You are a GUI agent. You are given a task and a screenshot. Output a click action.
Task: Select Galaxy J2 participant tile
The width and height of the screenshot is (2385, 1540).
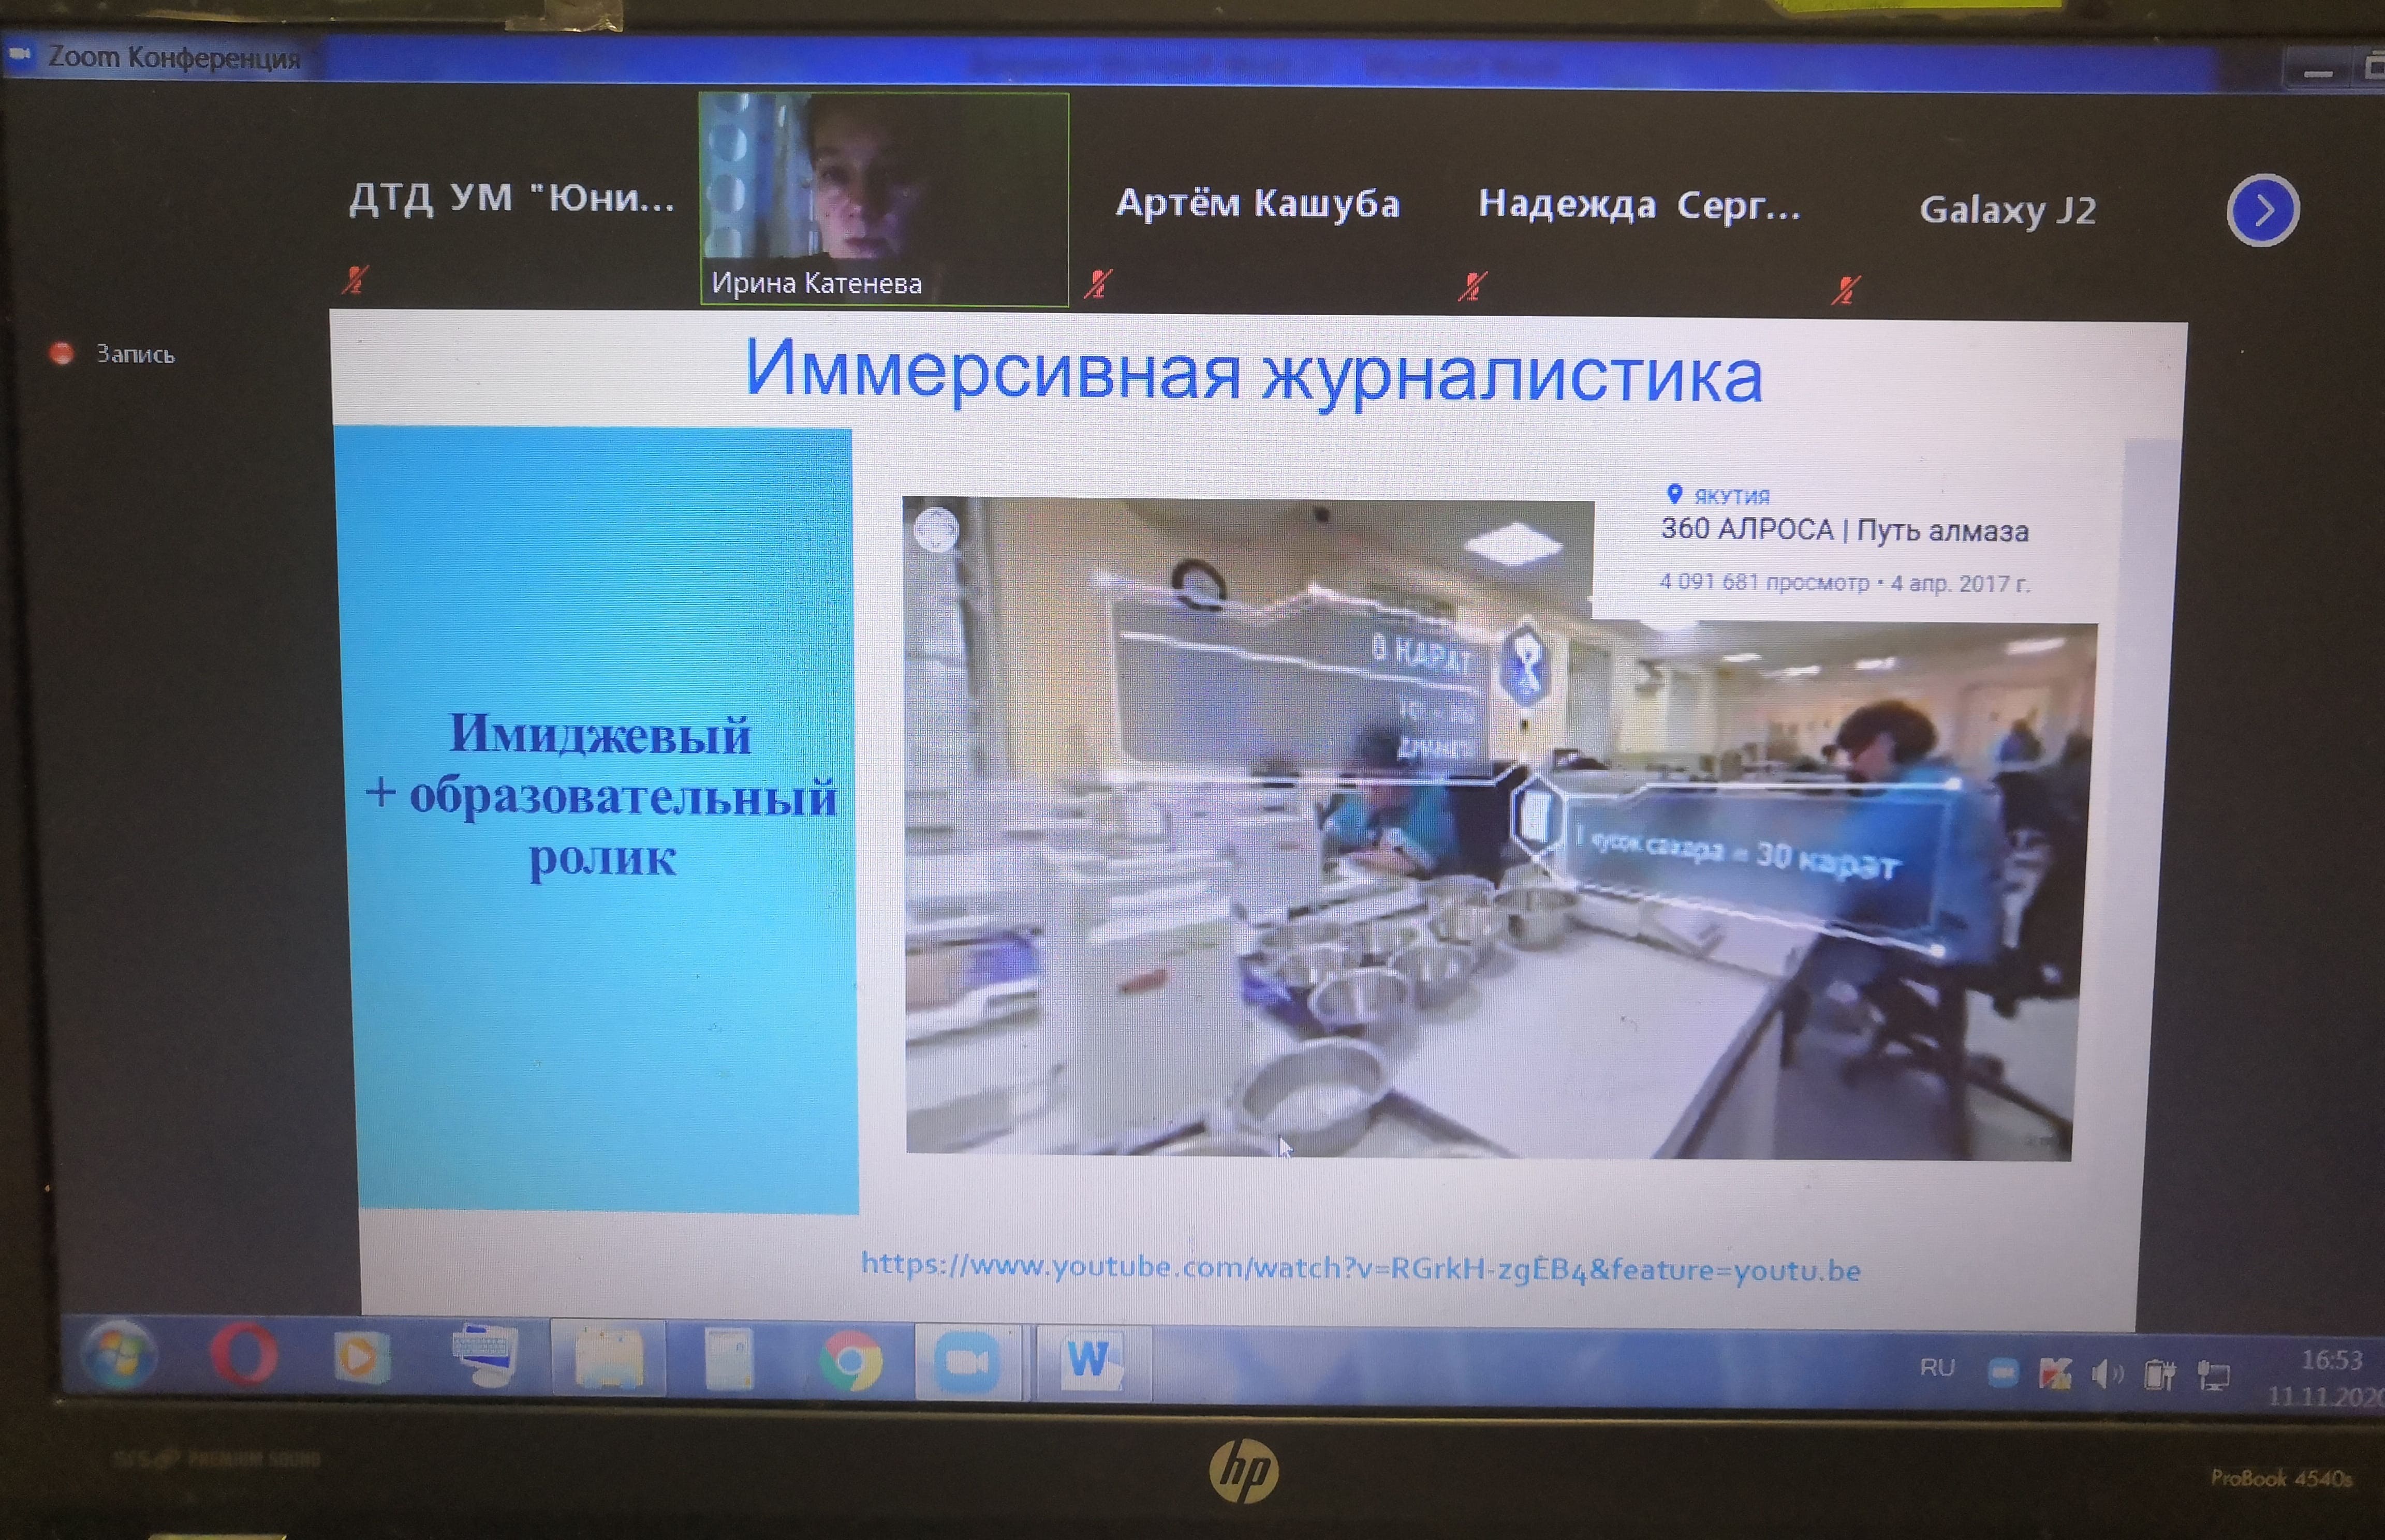2007,210
